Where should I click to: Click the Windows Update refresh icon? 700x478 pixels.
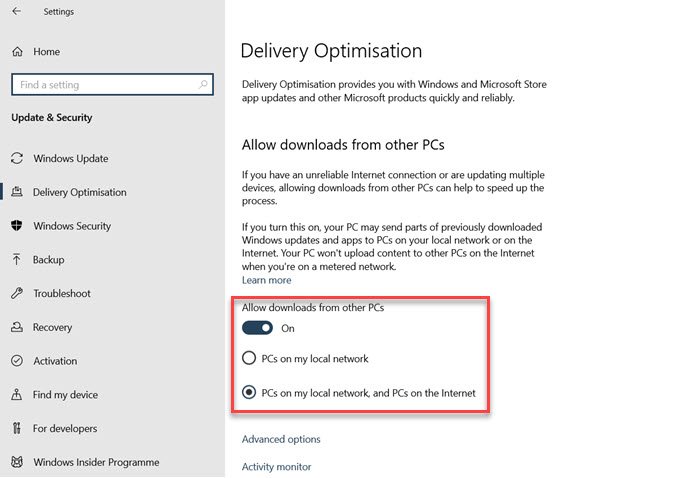(17, 158)
